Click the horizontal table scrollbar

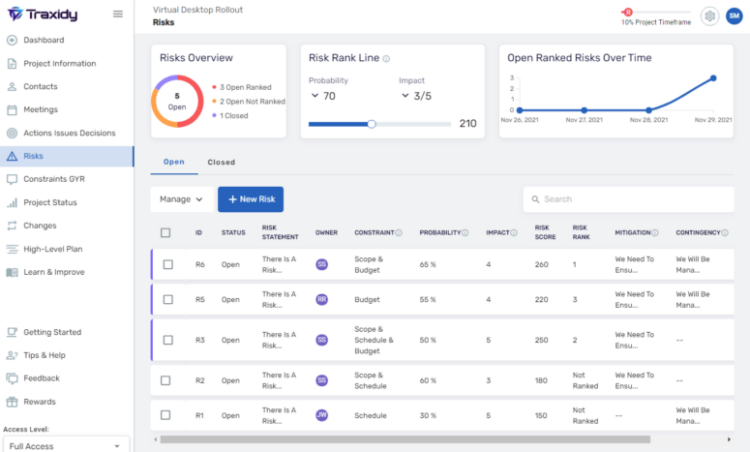pyautogui.click(x=405, y=439)
